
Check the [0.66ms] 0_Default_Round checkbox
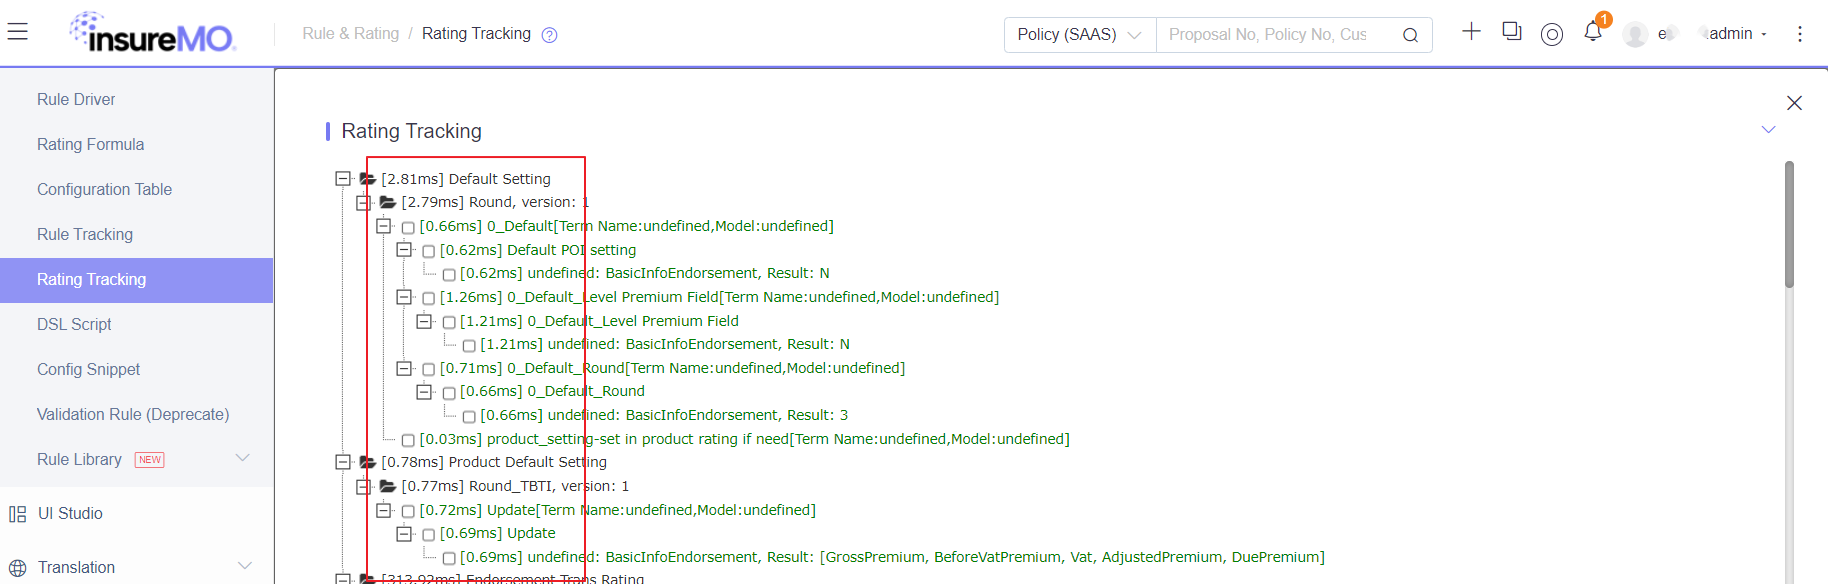pos(449,392)
